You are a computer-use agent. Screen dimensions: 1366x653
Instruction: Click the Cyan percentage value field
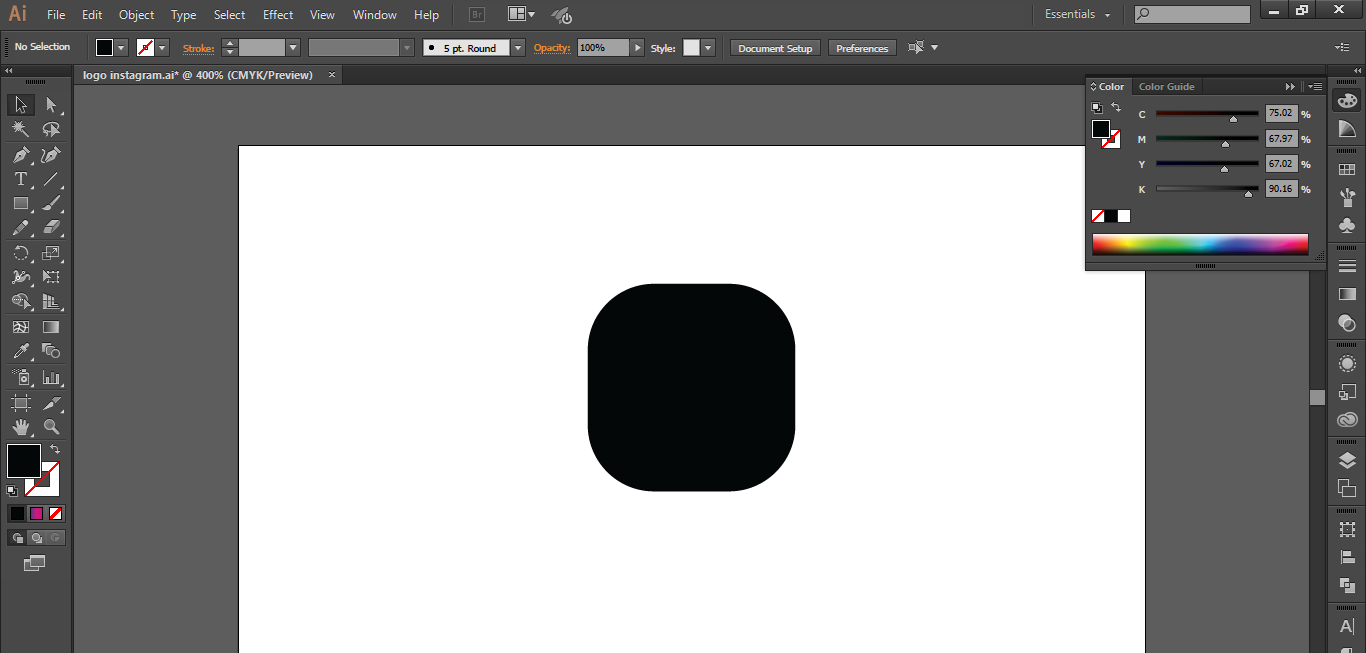click(1281, 114)
